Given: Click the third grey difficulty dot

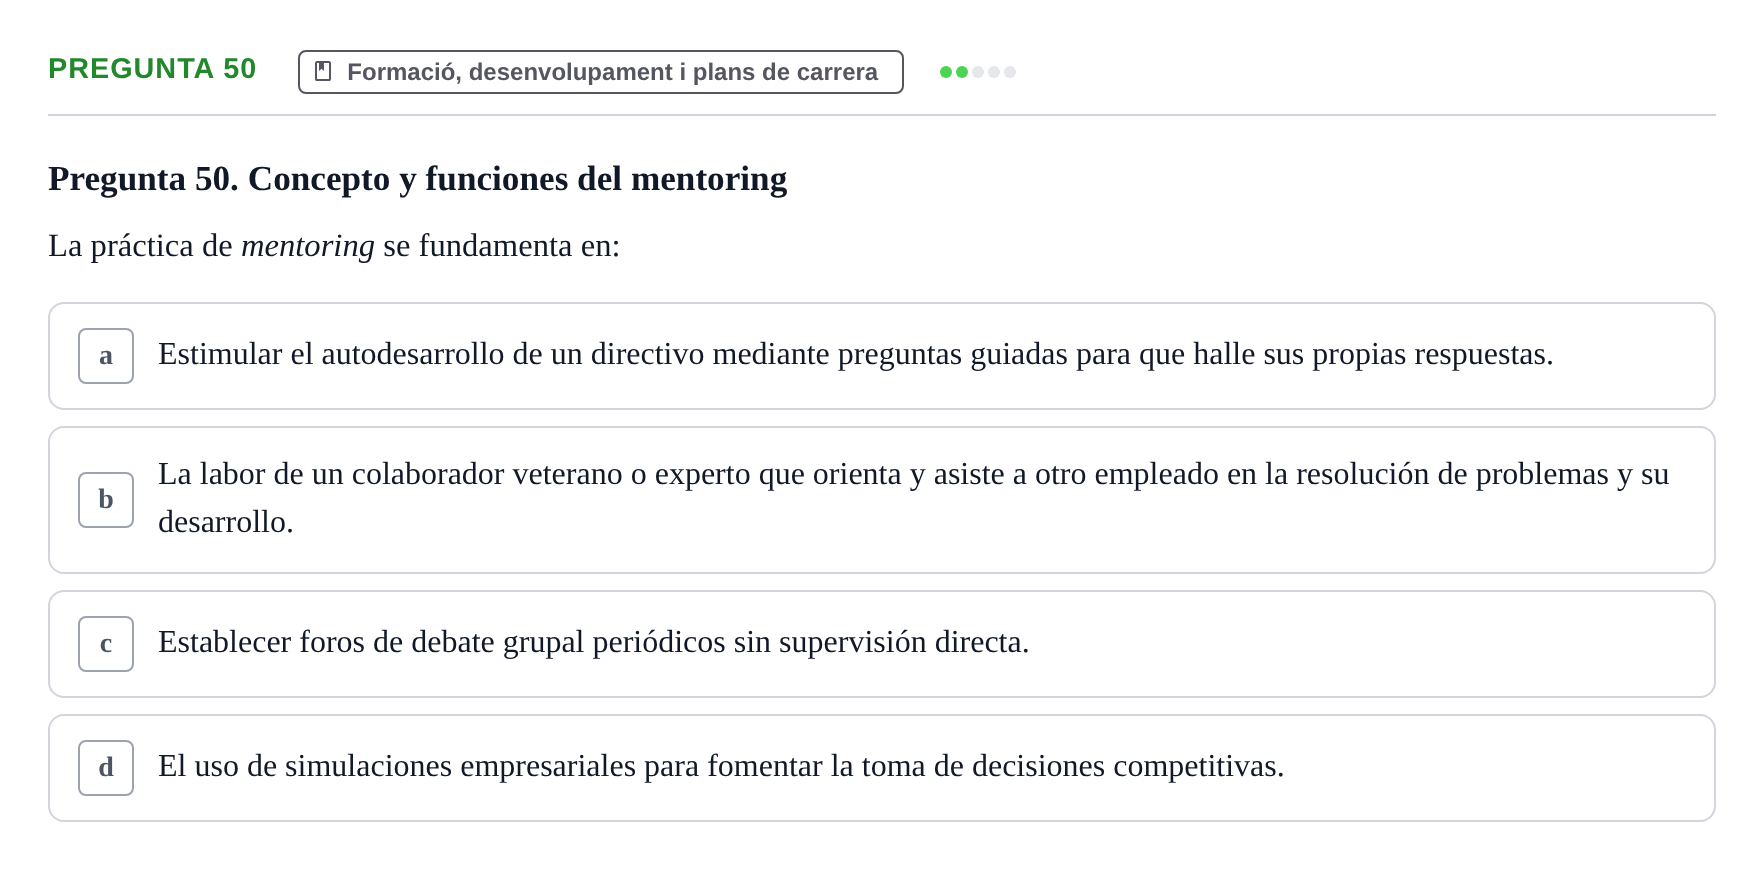Looking at the screenshot, I should (x=978, y=72).
